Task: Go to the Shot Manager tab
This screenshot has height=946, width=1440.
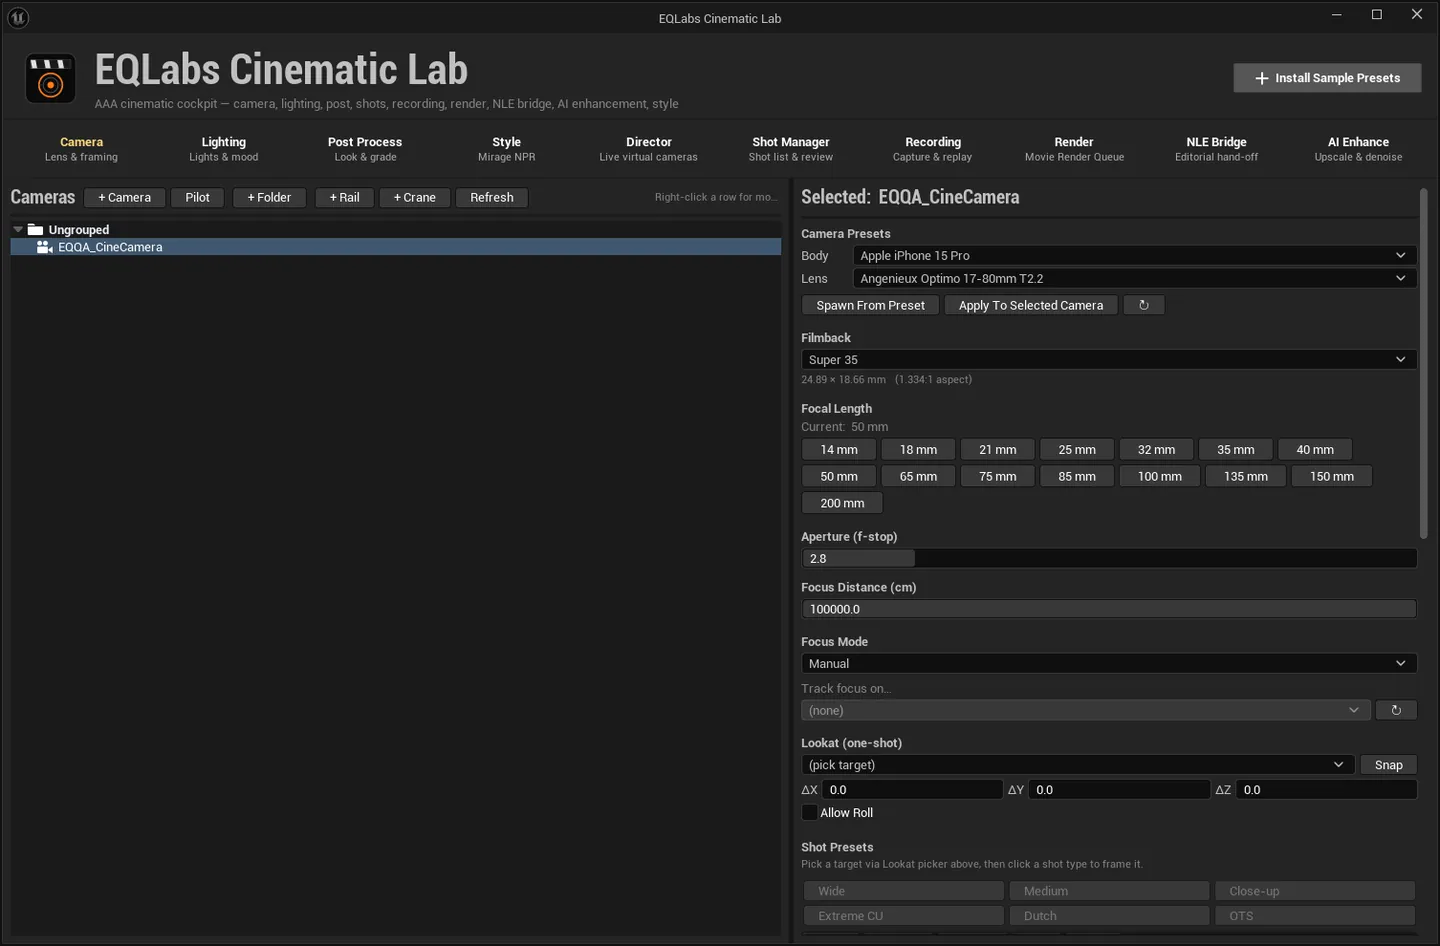Action: tap(791, 149)
